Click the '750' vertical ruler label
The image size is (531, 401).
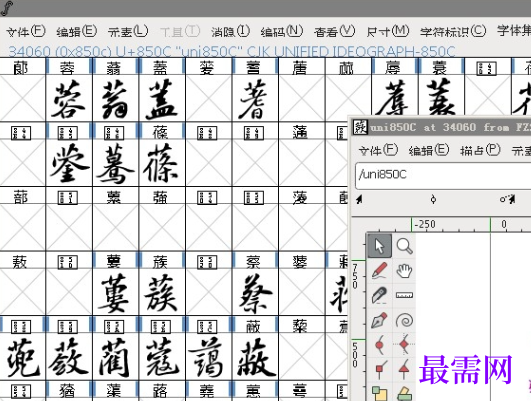click(355, 276)
